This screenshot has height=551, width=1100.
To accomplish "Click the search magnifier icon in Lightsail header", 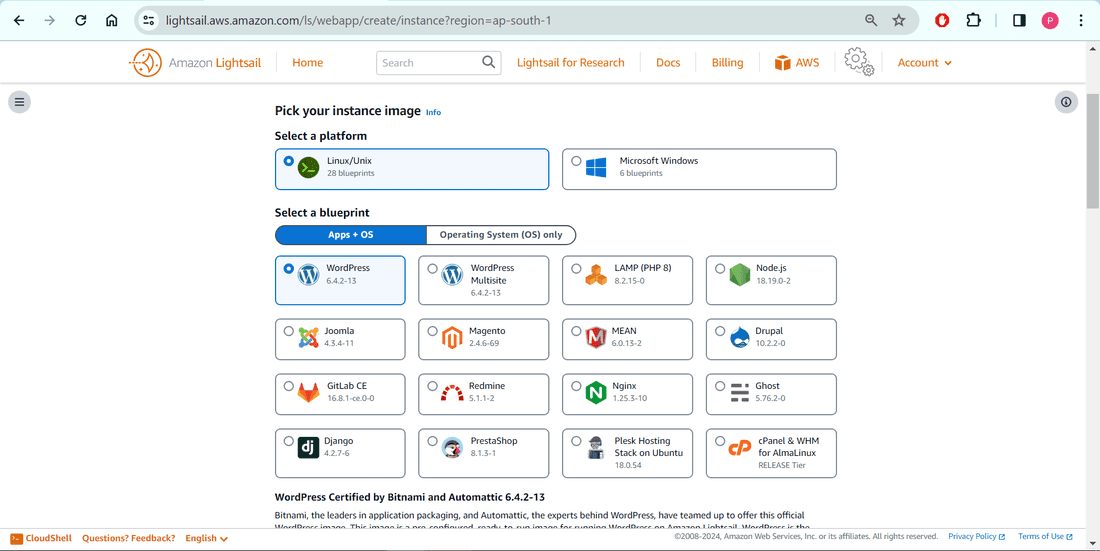I will [489, 62].
